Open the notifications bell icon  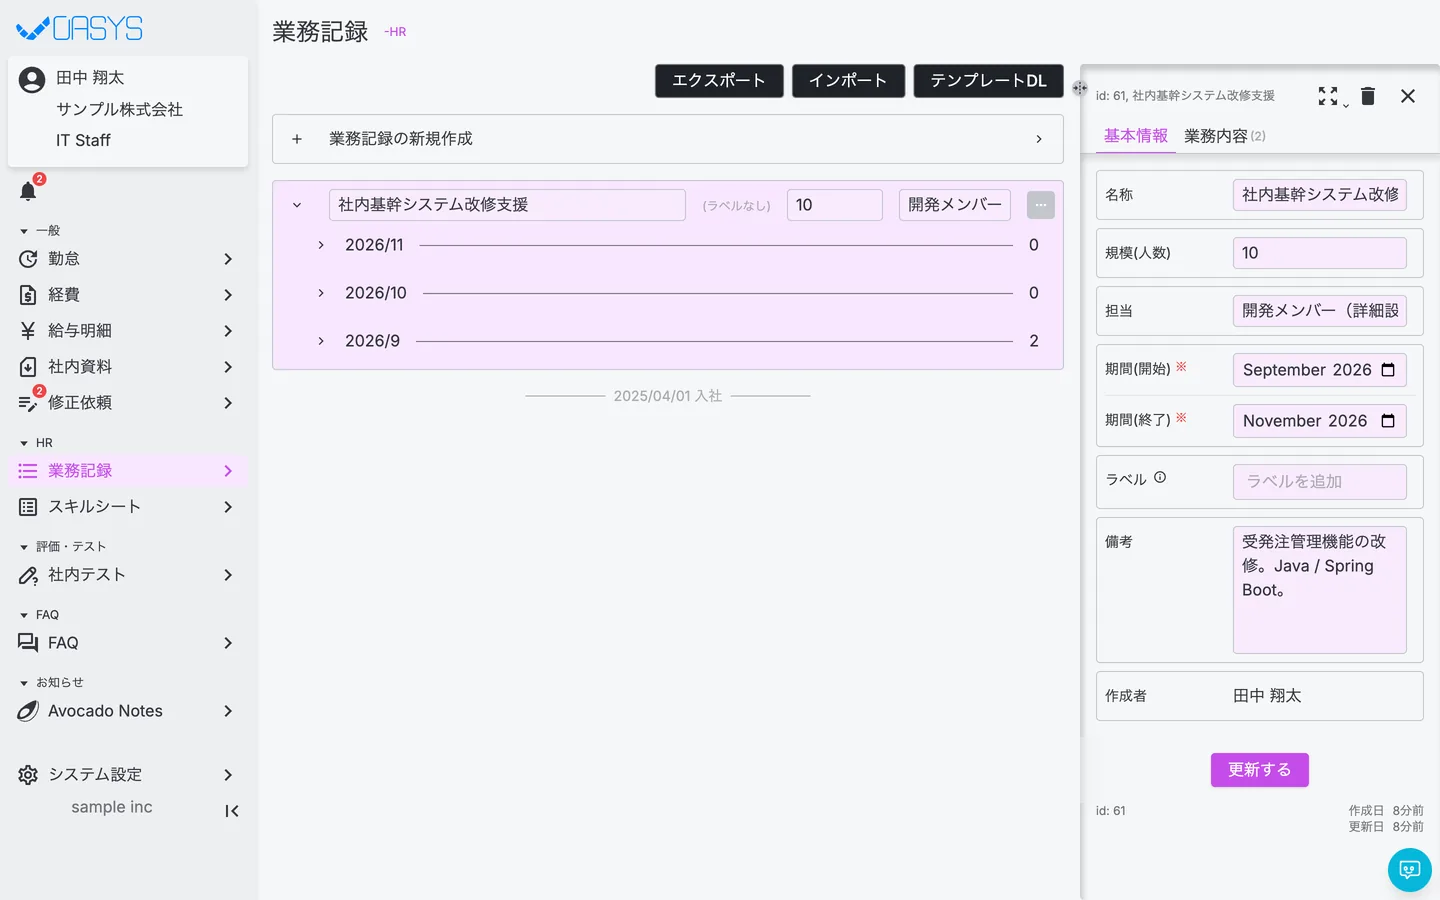click(x=28, y=191)
